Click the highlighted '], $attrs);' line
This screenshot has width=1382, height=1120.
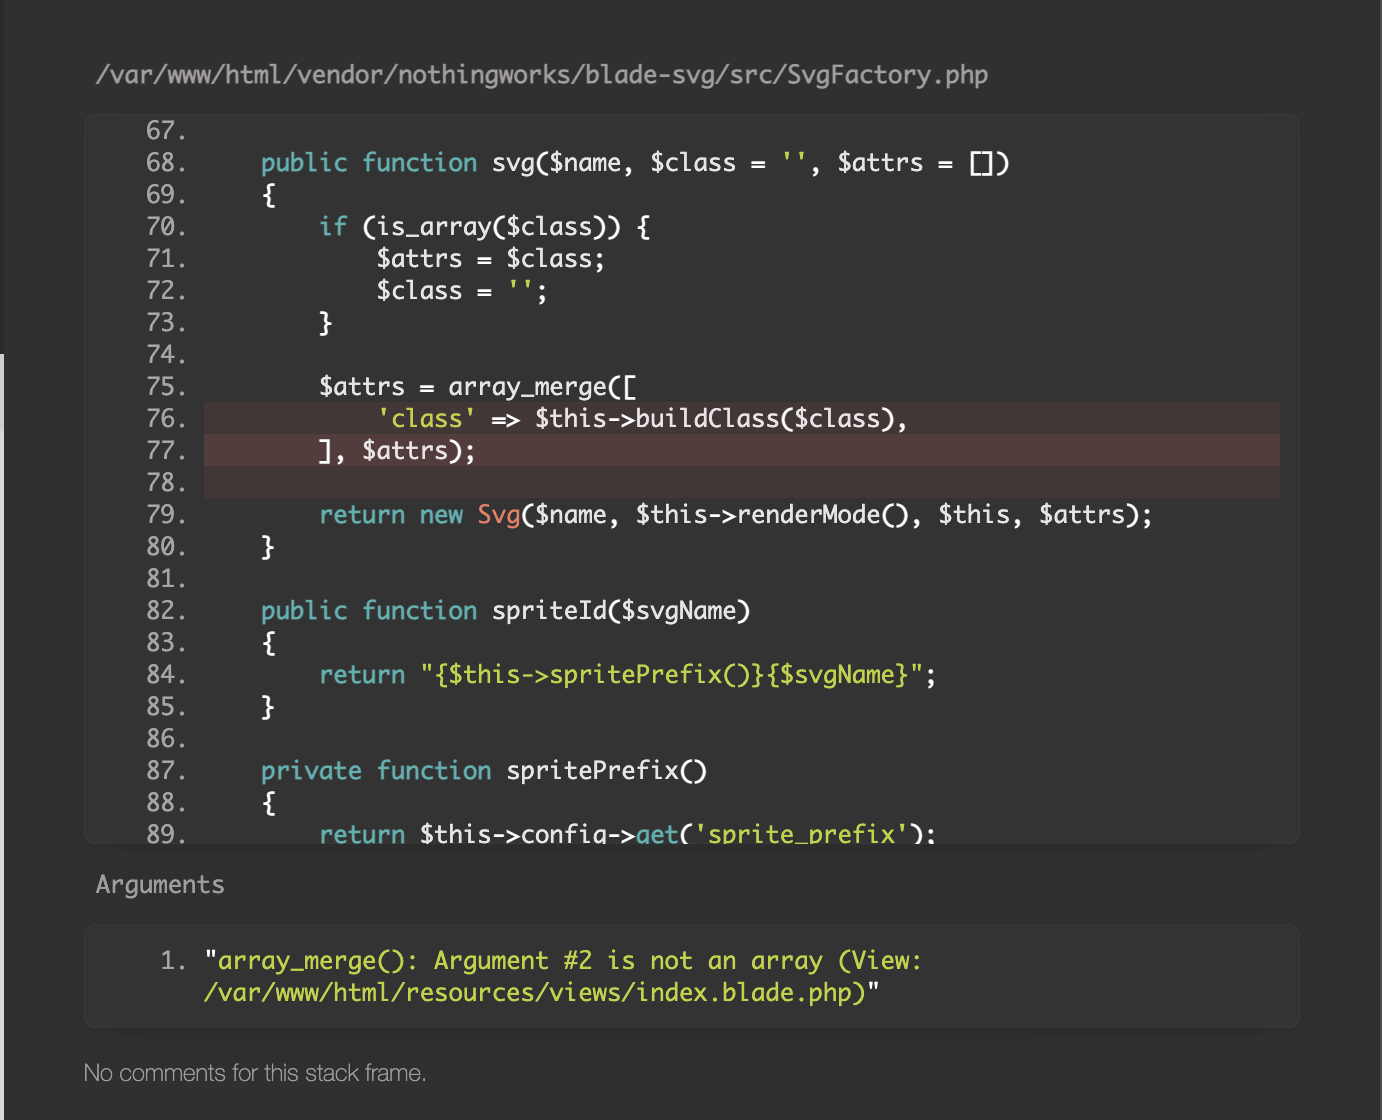(x=741, y=451)
